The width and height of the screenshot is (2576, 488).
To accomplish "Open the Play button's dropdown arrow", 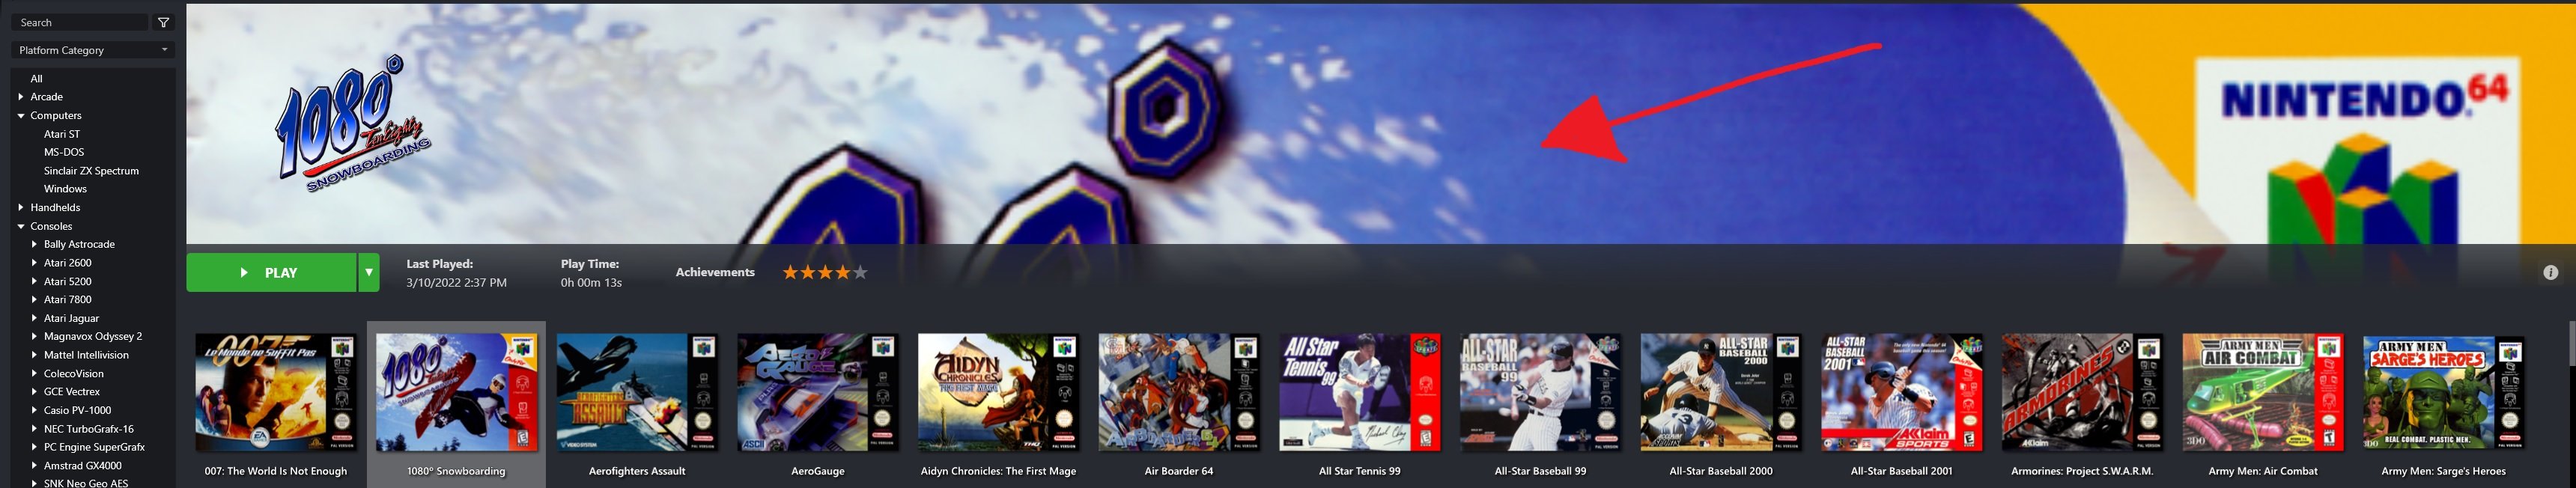I will tap(369, 272).
